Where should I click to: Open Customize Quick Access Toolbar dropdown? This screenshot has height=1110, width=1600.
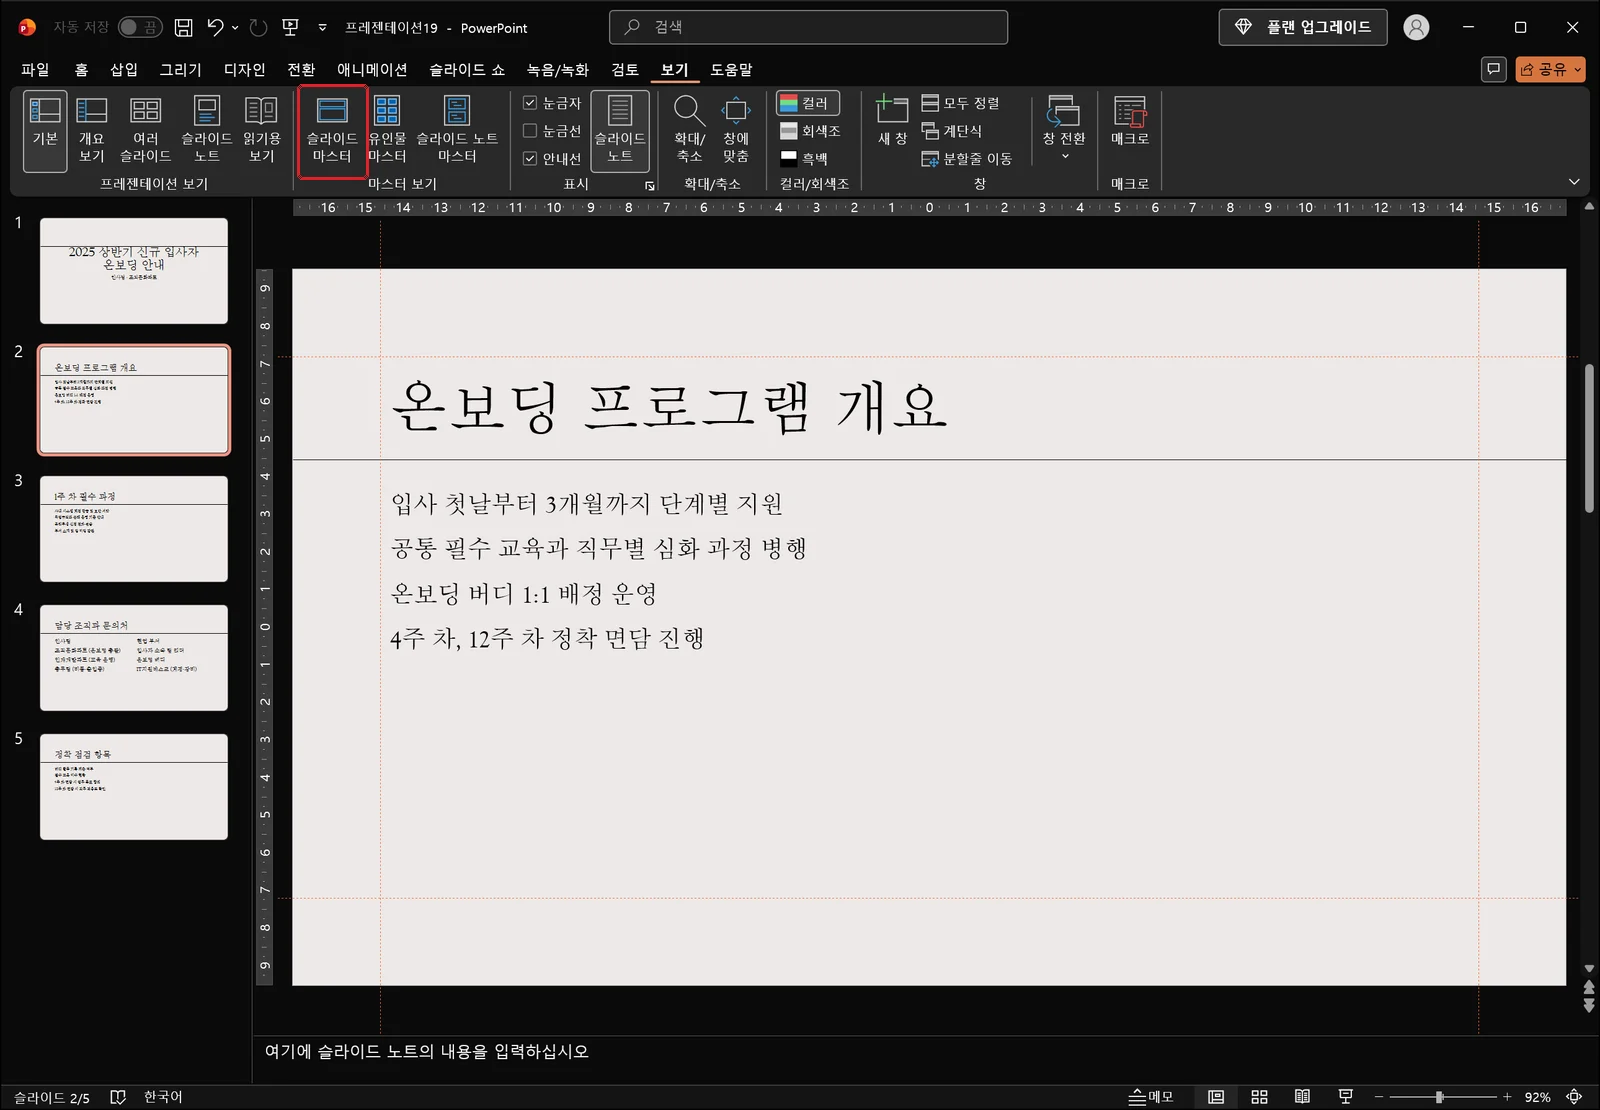(x=322, y=28)
